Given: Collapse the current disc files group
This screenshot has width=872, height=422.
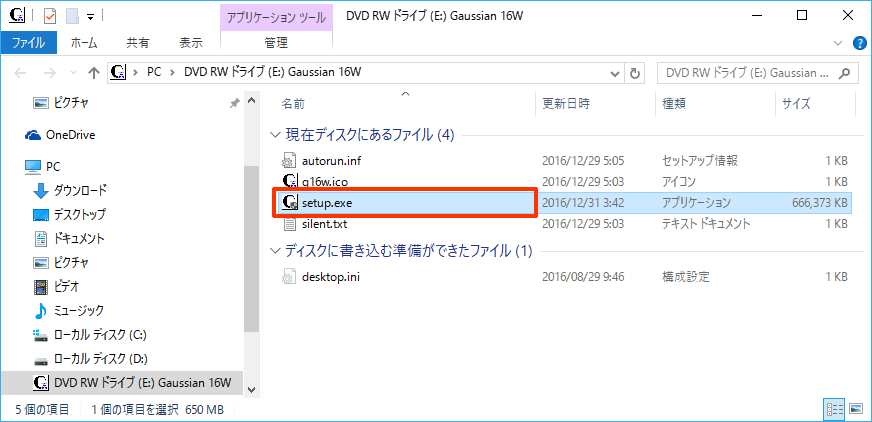Looking at the screenshot, I should click(275, 134).
